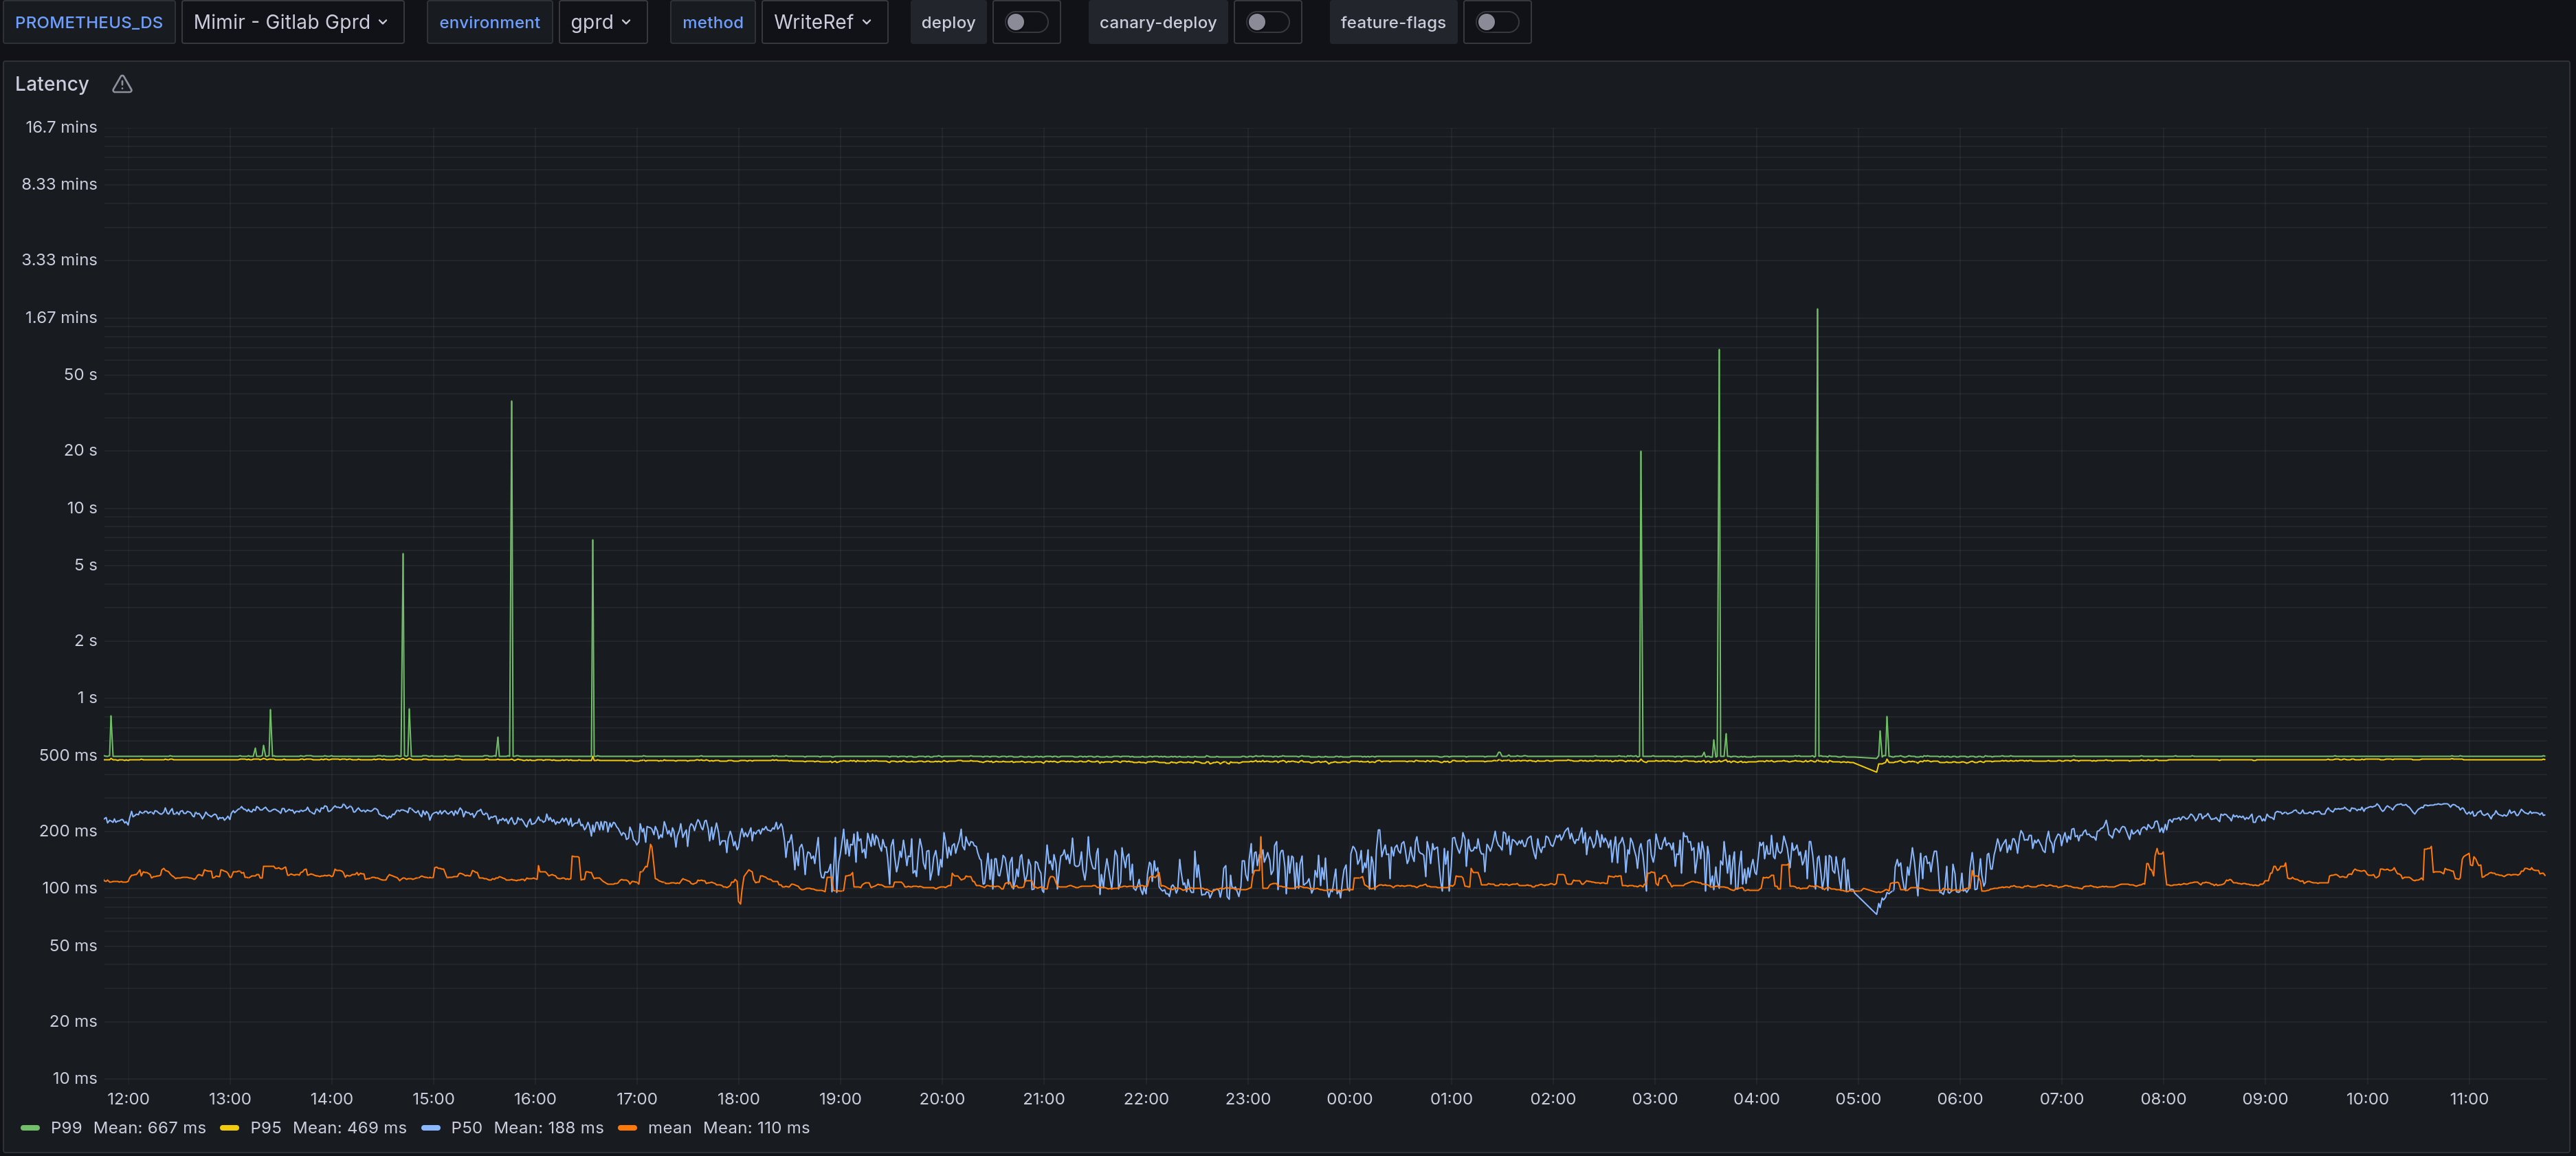This screenshot has height=1156, width=2576.
Task: Isolate the P95 series via its legend label
Action: point(266,1128)
